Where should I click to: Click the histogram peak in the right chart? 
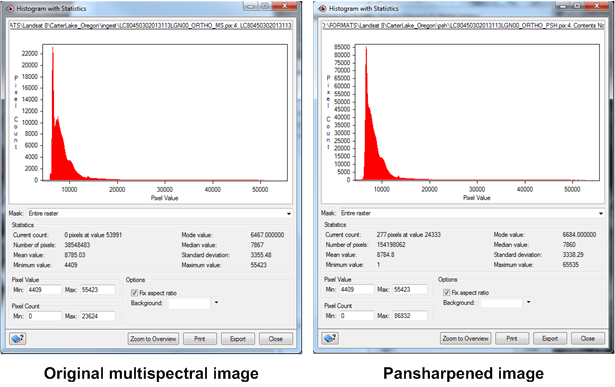(x=366, y=49)
